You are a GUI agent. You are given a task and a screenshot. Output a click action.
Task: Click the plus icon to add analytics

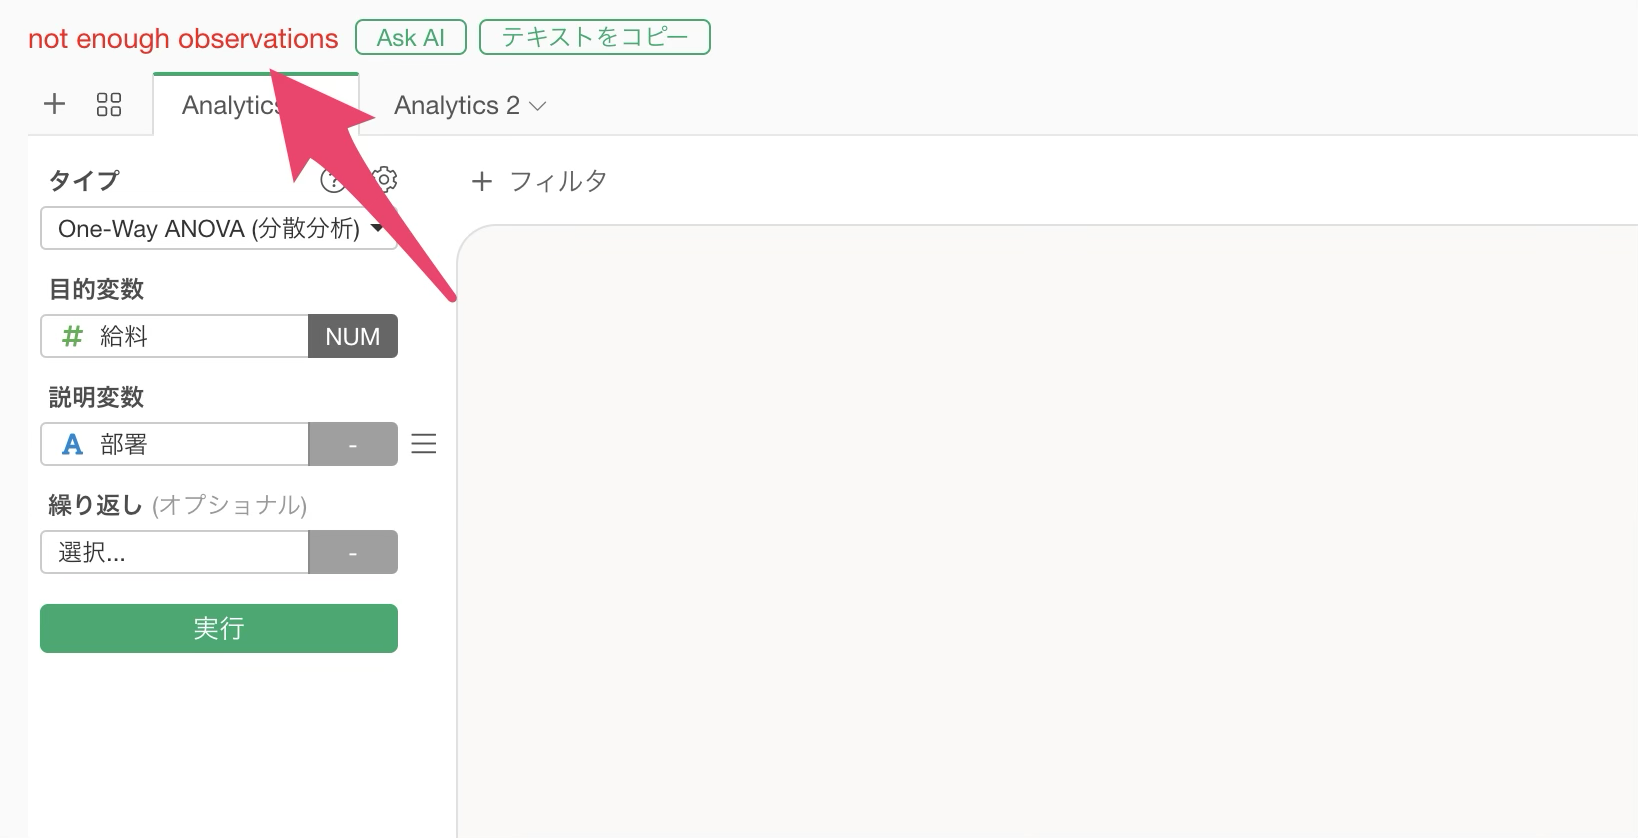click(55, 104)
